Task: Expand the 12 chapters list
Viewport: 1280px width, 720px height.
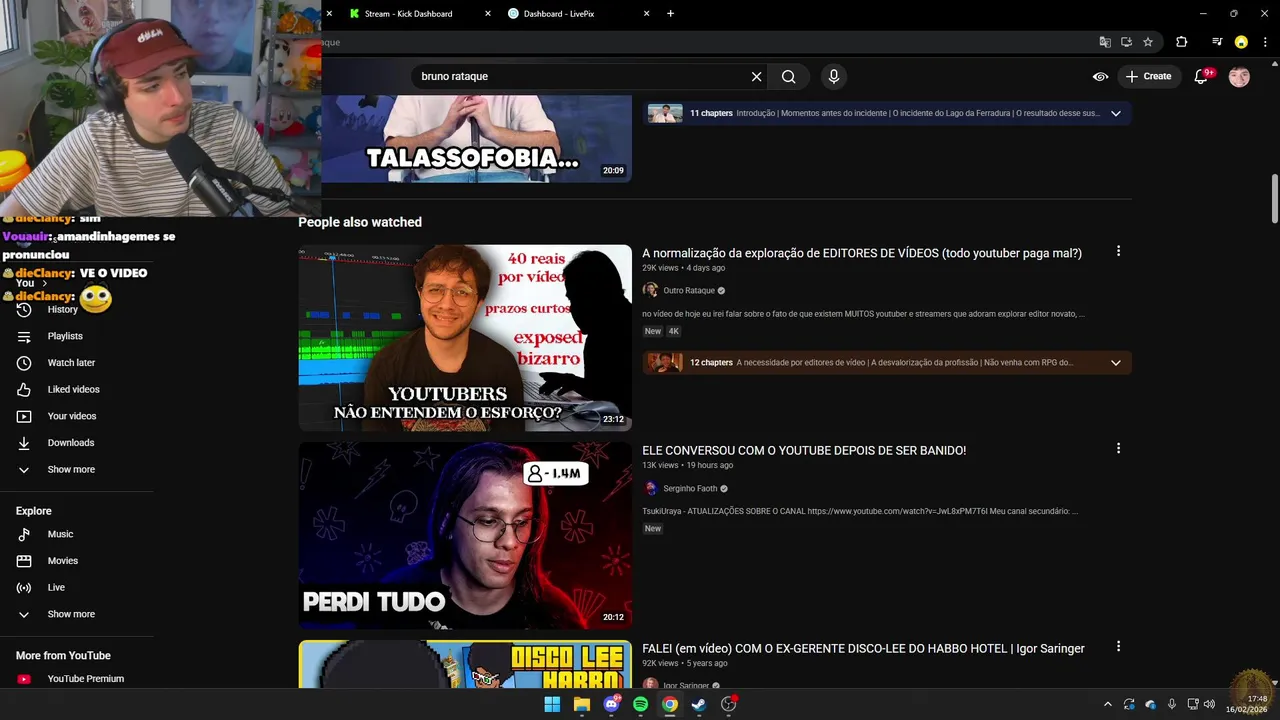Action: point(1116,363)
